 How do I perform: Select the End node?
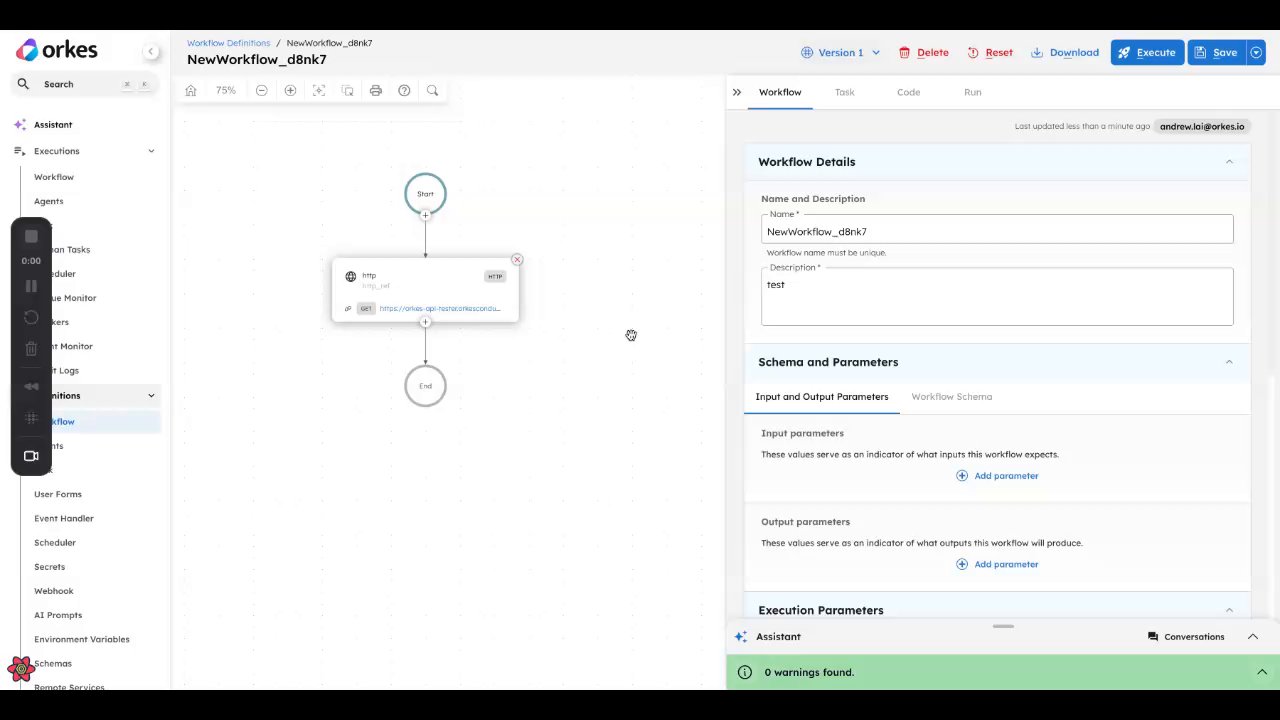tap(425, 386)
